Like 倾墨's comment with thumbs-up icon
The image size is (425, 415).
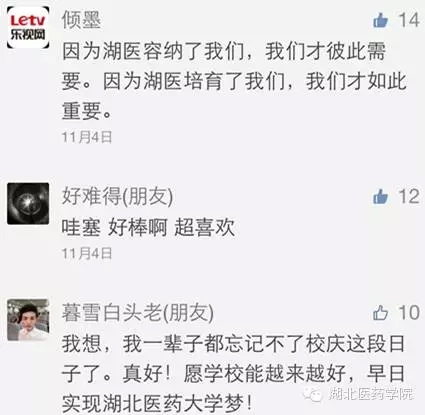(380, 20)
